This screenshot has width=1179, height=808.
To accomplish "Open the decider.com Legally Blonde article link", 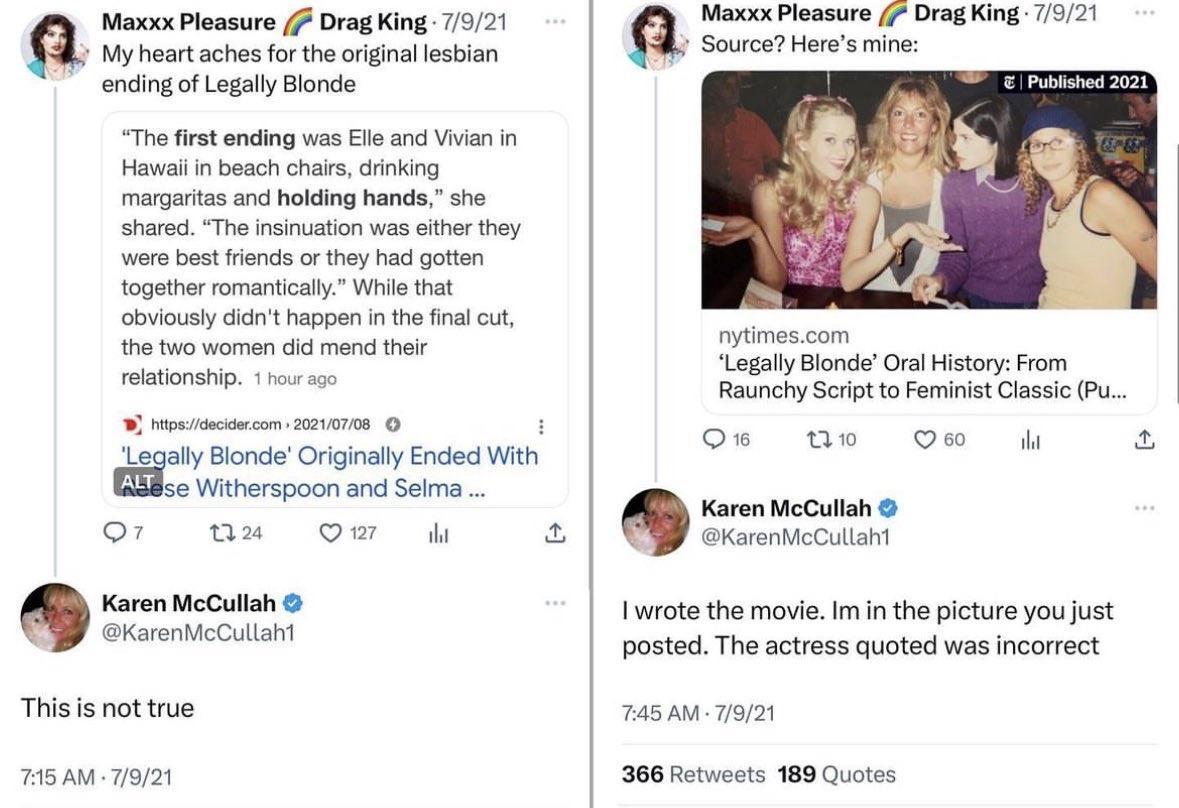I will (329, 471).
